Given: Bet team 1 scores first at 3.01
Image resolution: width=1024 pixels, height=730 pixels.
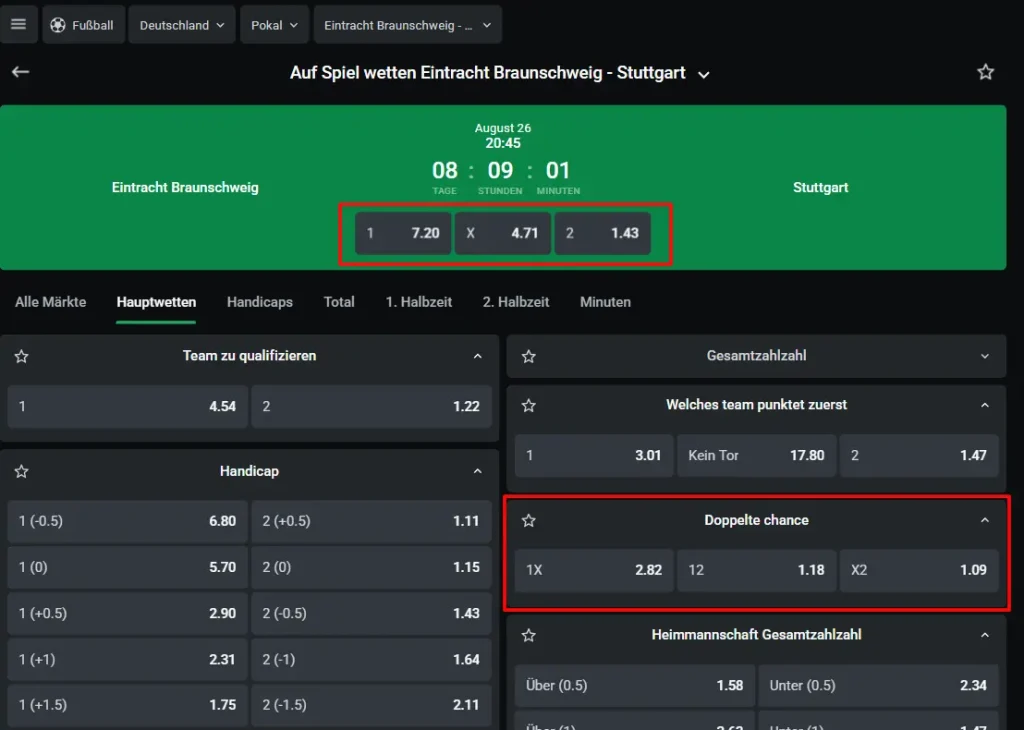Looking at the screenshot, I should click(x=594, y=455).
